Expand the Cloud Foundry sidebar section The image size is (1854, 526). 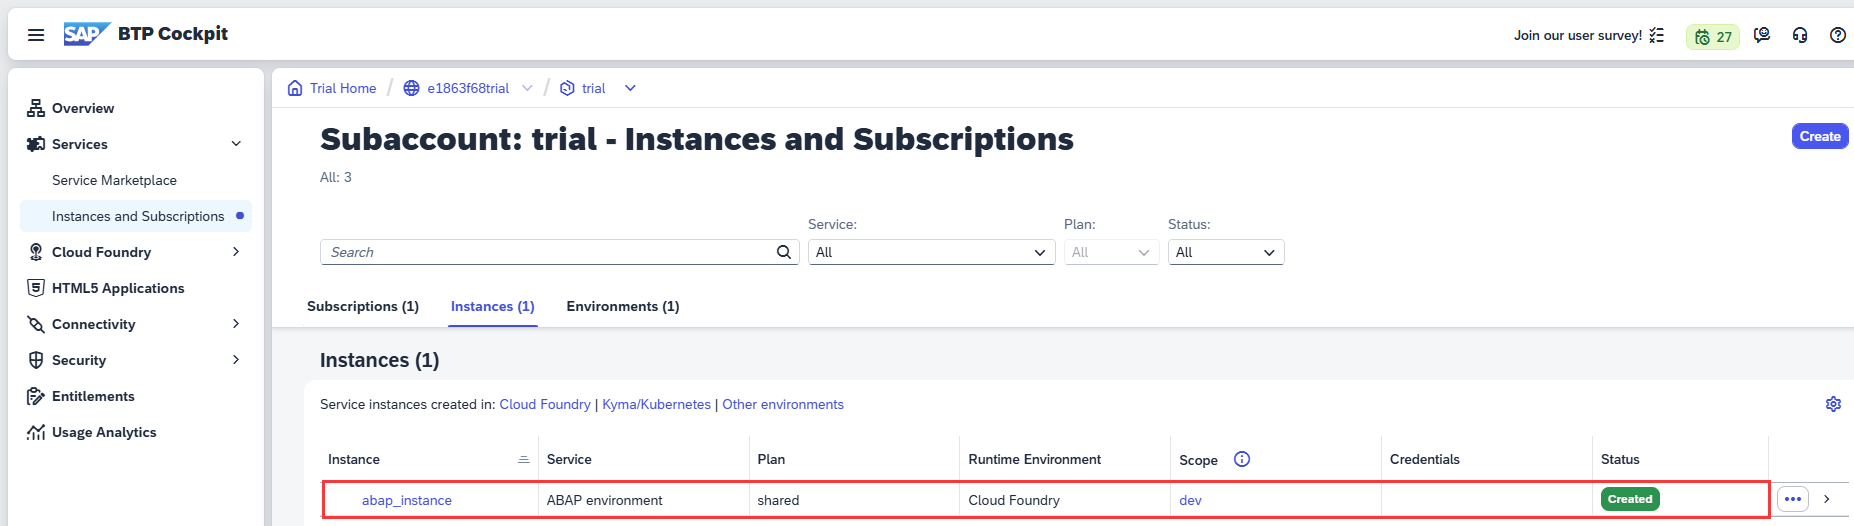tap(236, 252)
